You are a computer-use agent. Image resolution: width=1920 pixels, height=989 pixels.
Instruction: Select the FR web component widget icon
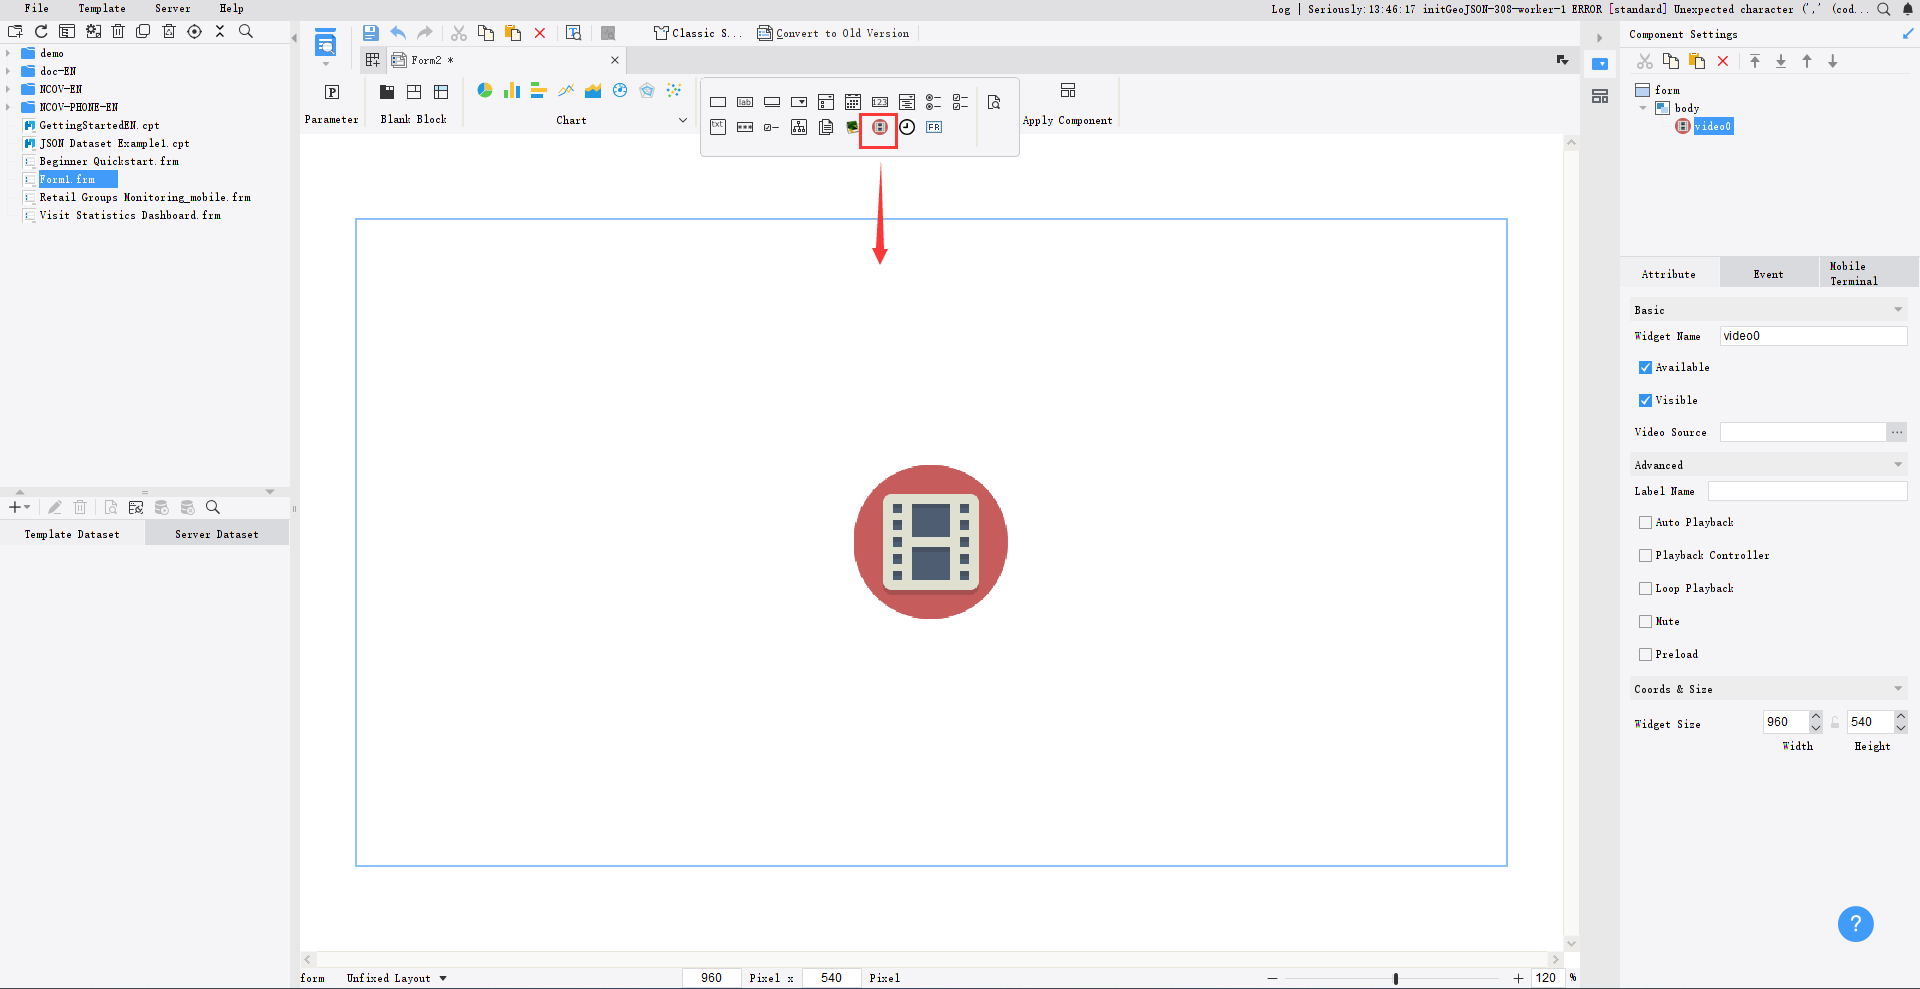click(934, 127)
